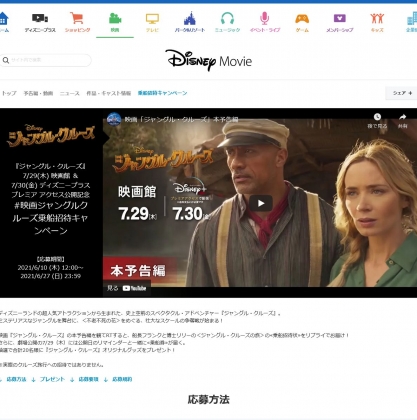Click the Watch Later clock icon
Viewport: 417px width, 420px height.
point(377,117)
